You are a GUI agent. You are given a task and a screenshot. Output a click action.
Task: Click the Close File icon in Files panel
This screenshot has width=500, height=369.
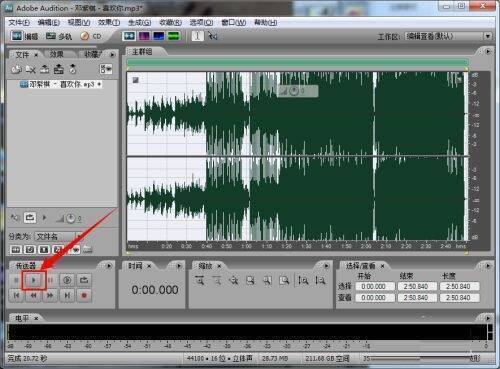click(31, 69)
